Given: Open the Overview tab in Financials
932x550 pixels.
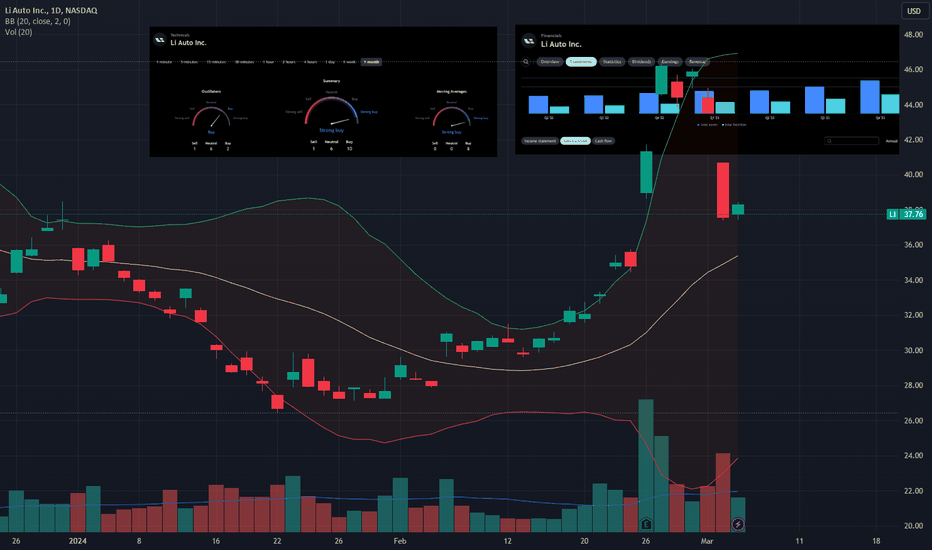Looking at the screenshot, I should pyautogui.click(x=550, y=62).
